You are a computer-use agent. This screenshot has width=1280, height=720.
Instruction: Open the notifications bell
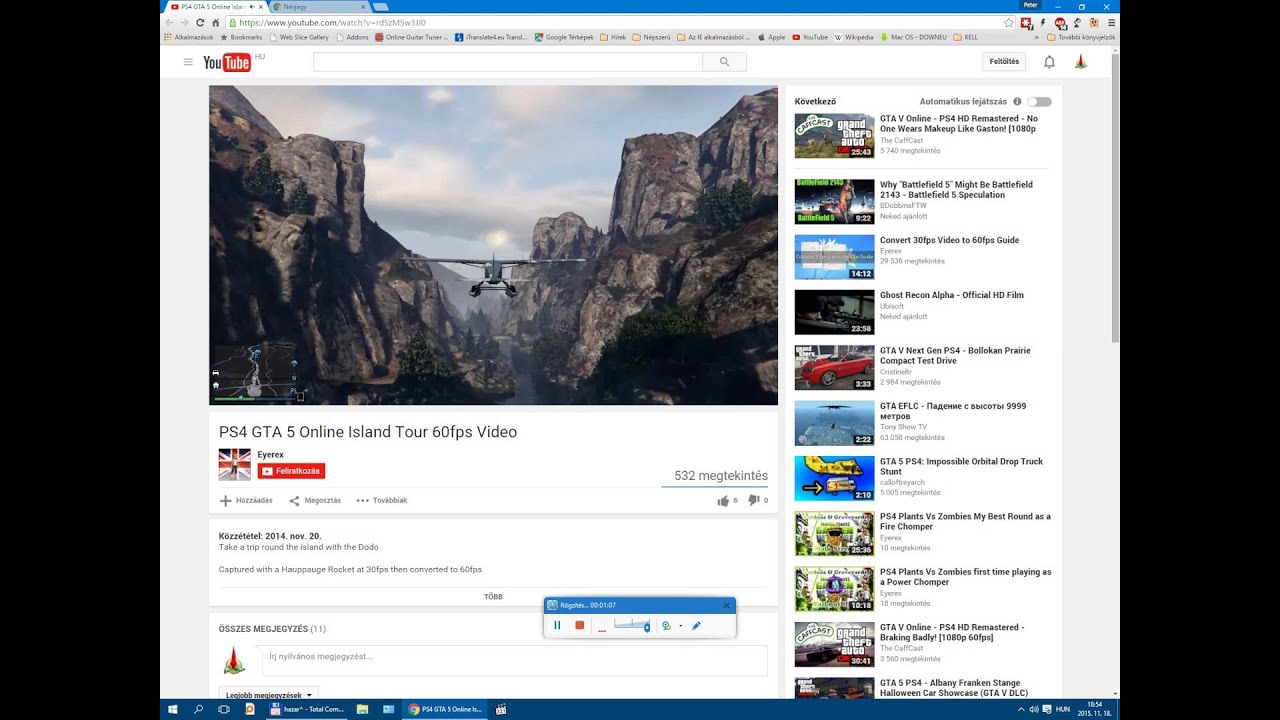(1049, 62)
